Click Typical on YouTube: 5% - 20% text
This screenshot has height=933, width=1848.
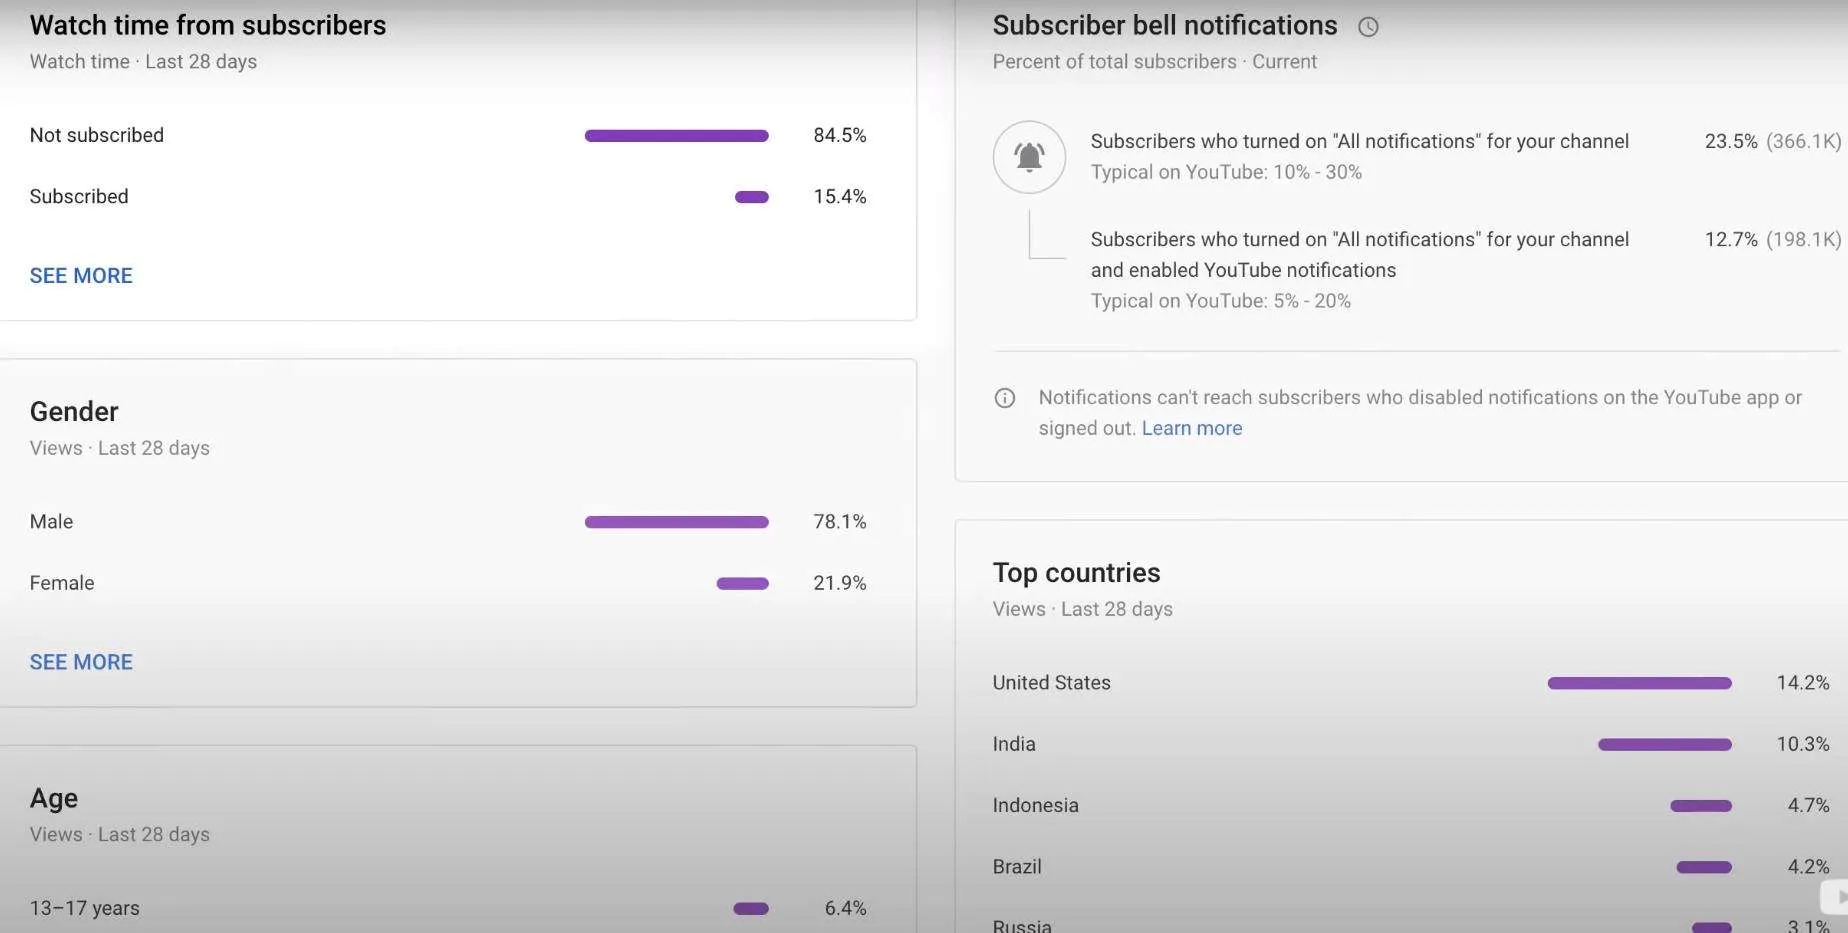1221,301
